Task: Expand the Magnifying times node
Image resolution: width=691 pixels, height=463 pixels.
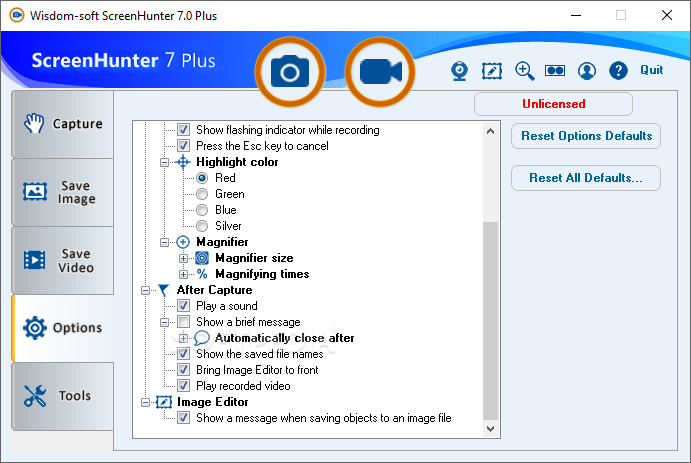Action: [x=183, y=274]
